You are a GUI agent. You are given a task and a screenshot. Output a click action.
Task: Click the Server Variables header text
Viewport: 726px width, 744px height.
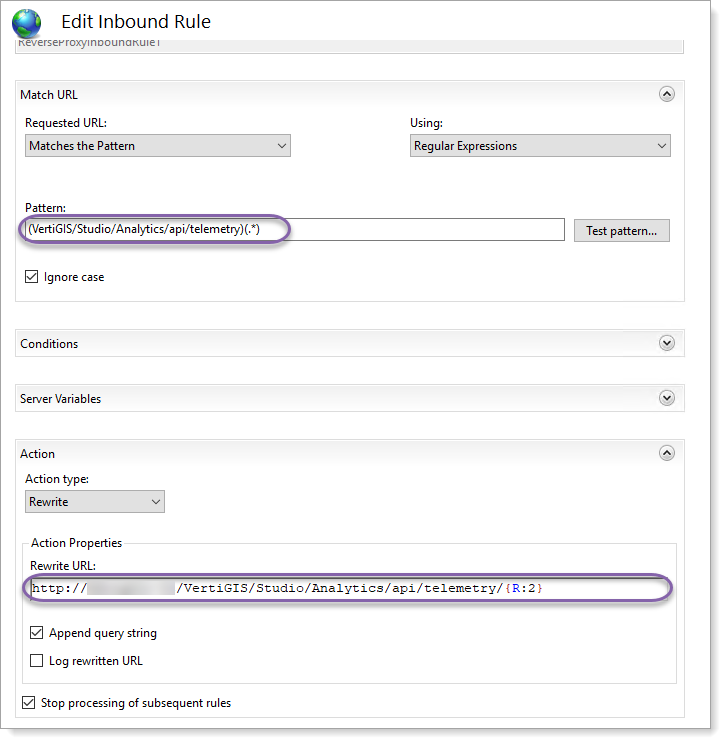[60, 399]
